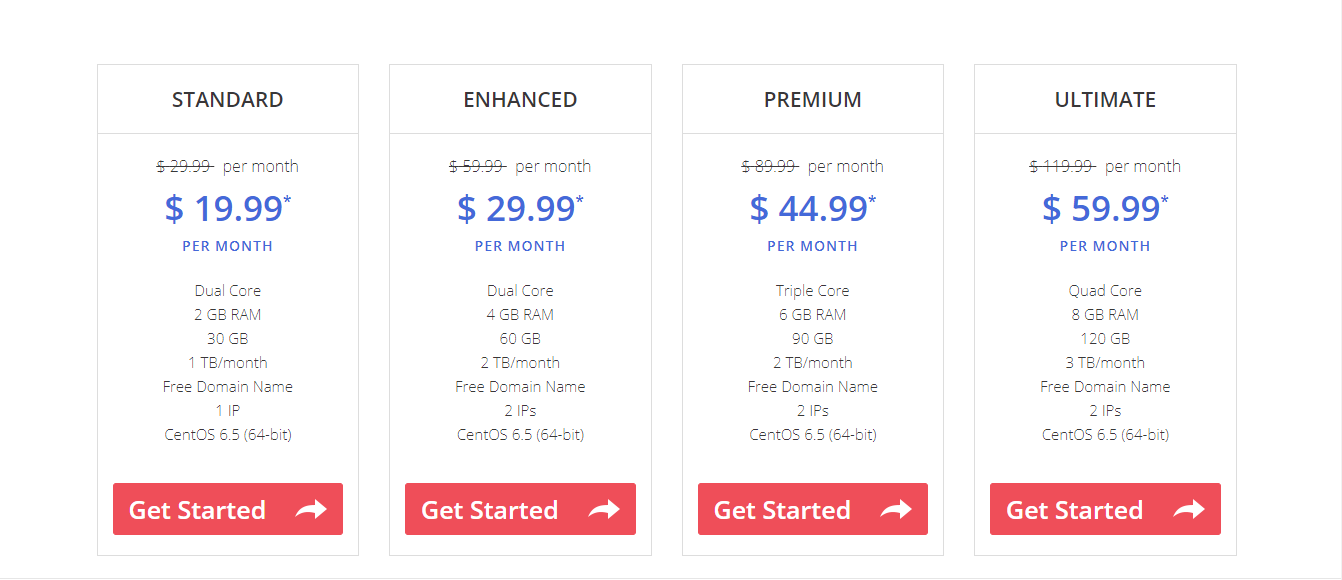Click the Triple Core feature text

click(x=813, y=291)
